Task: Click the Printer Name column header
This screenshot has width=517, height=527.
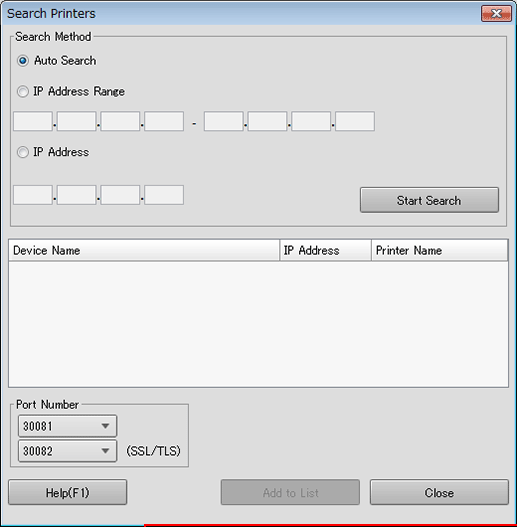Action: pyautogui.click(x=439, y=250)
